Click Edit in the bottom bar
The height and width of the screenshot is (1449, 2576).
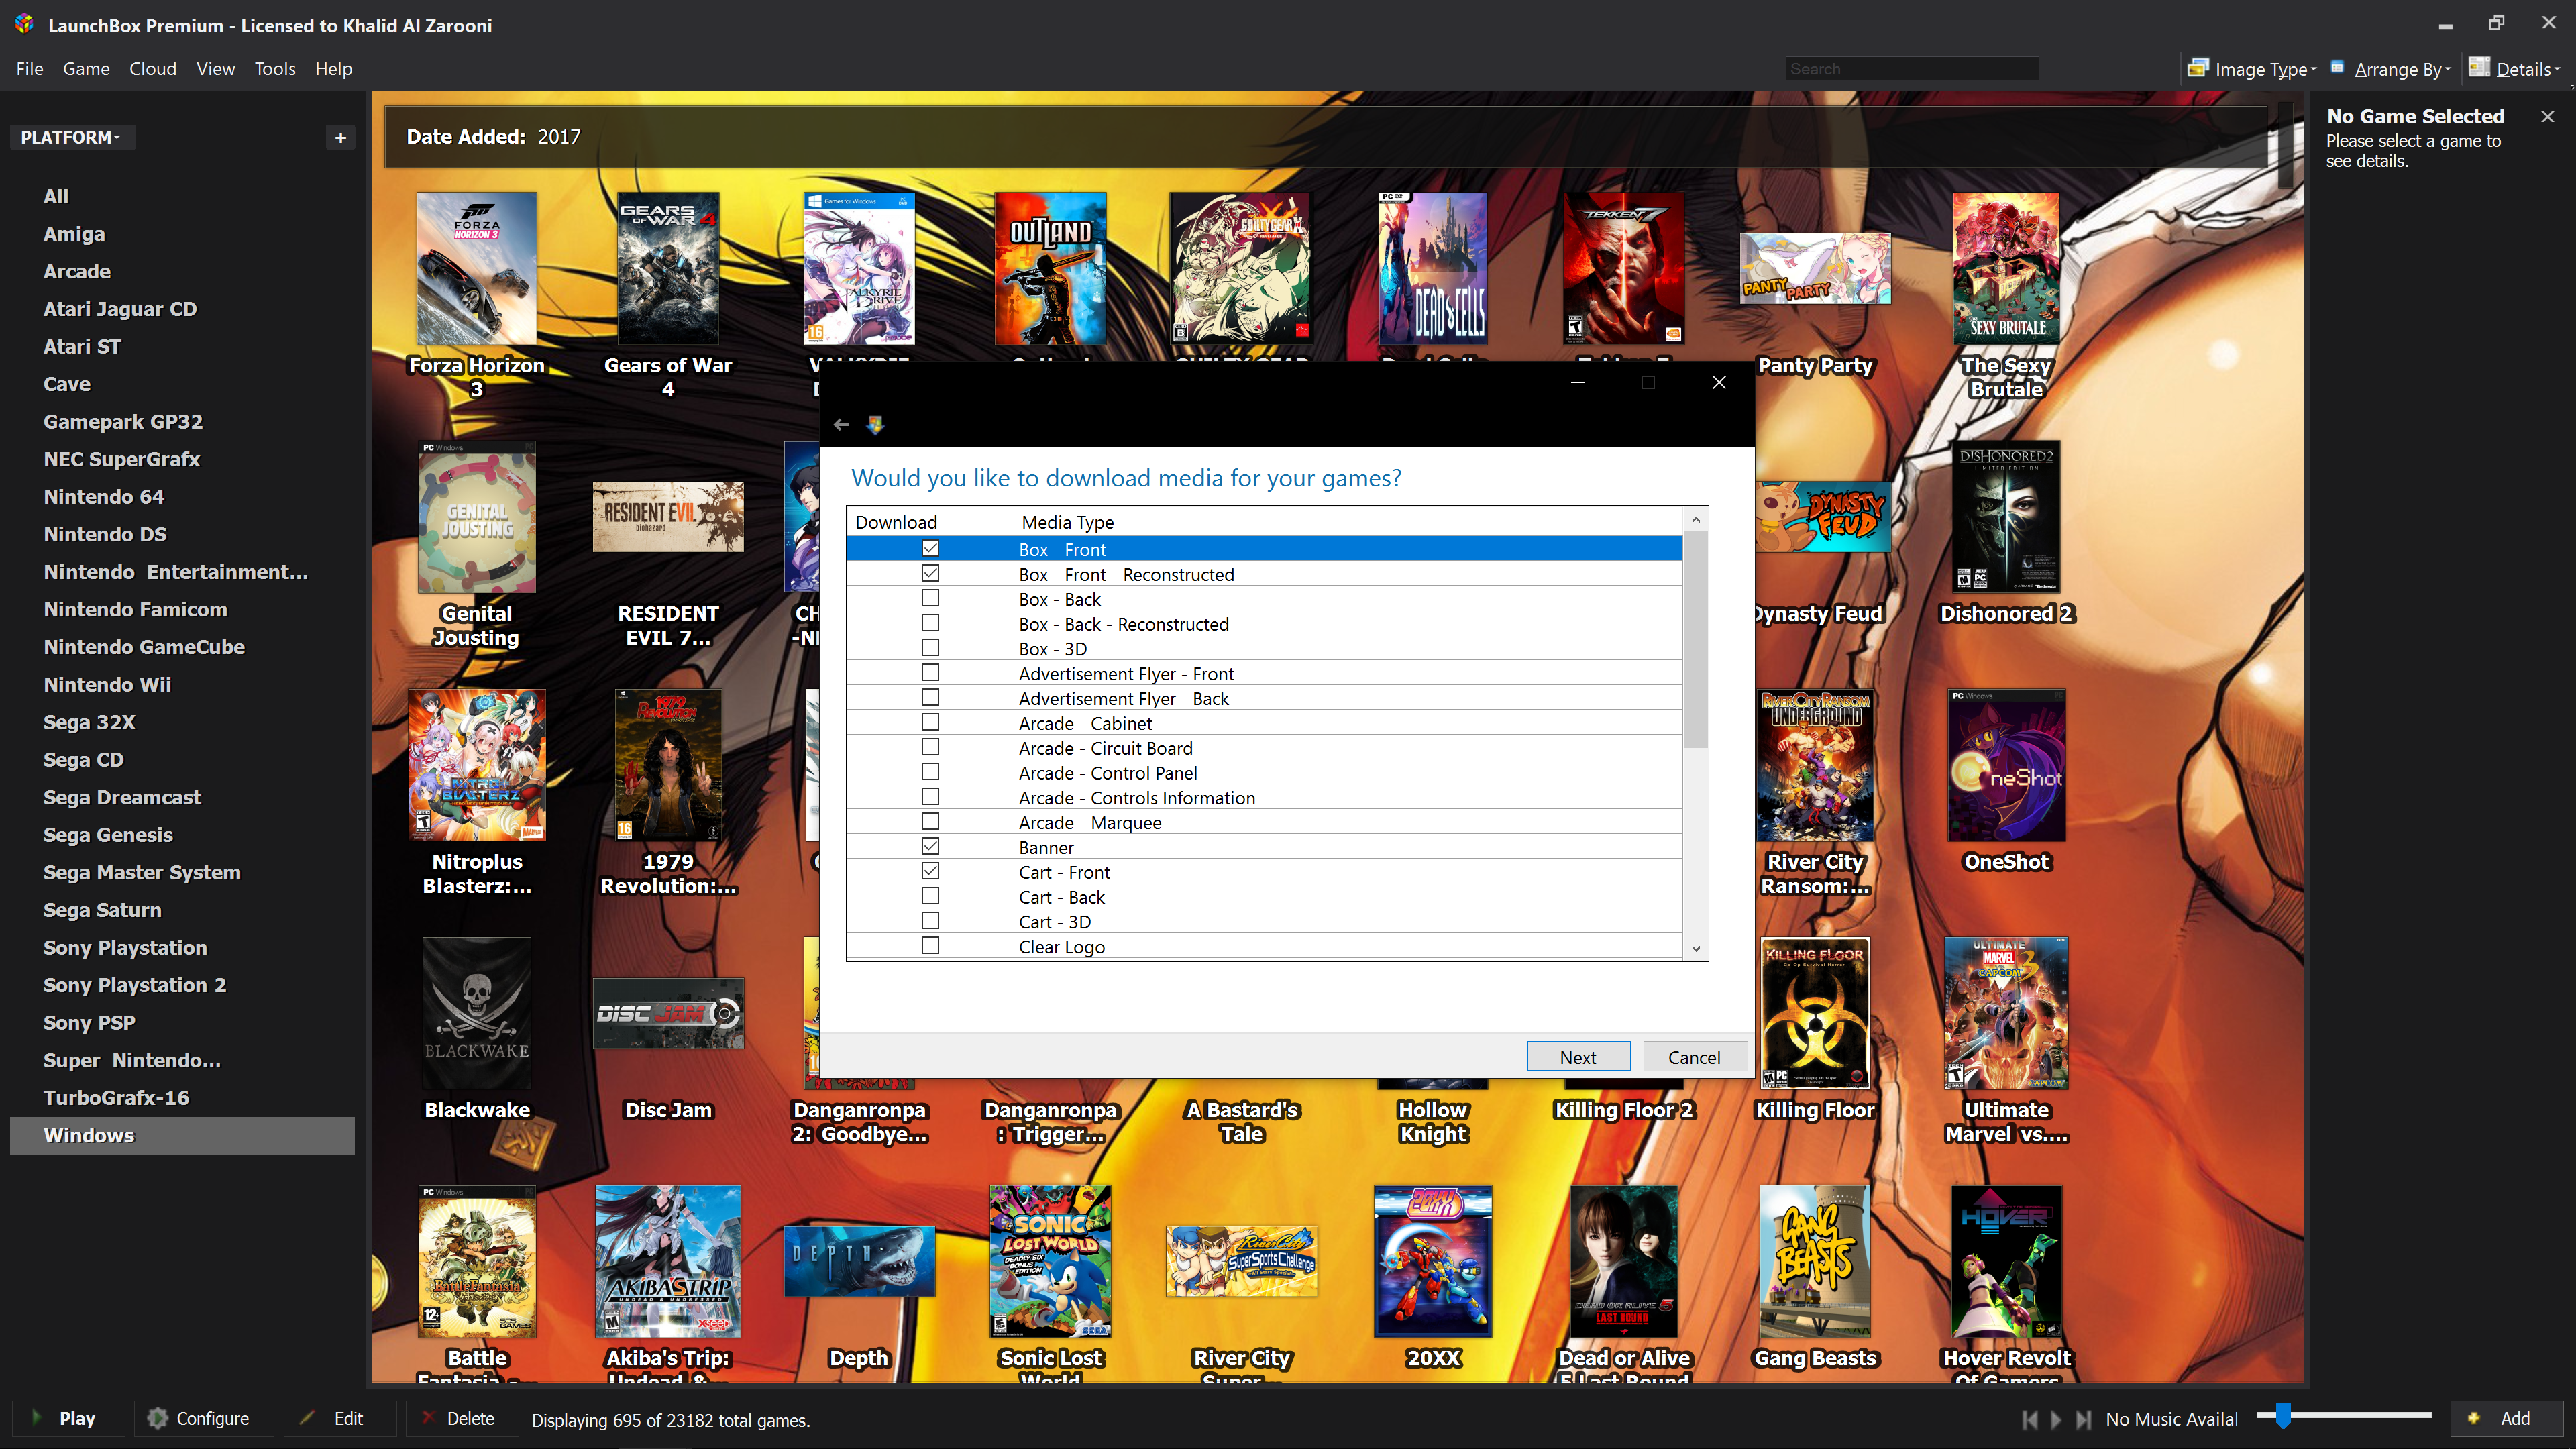[x=340, y=1418]
